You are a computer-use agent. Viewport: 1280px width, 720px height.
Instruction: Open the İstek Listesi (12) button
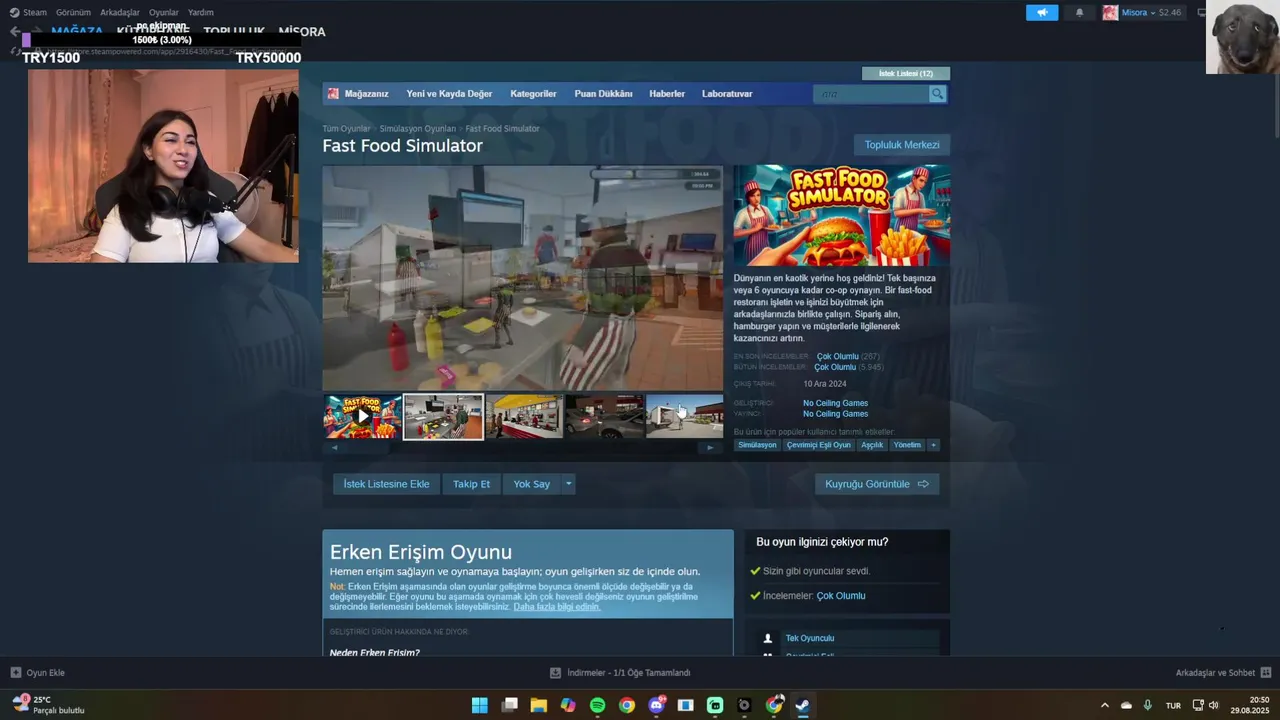pyautogui.click(x=906, y=73)
